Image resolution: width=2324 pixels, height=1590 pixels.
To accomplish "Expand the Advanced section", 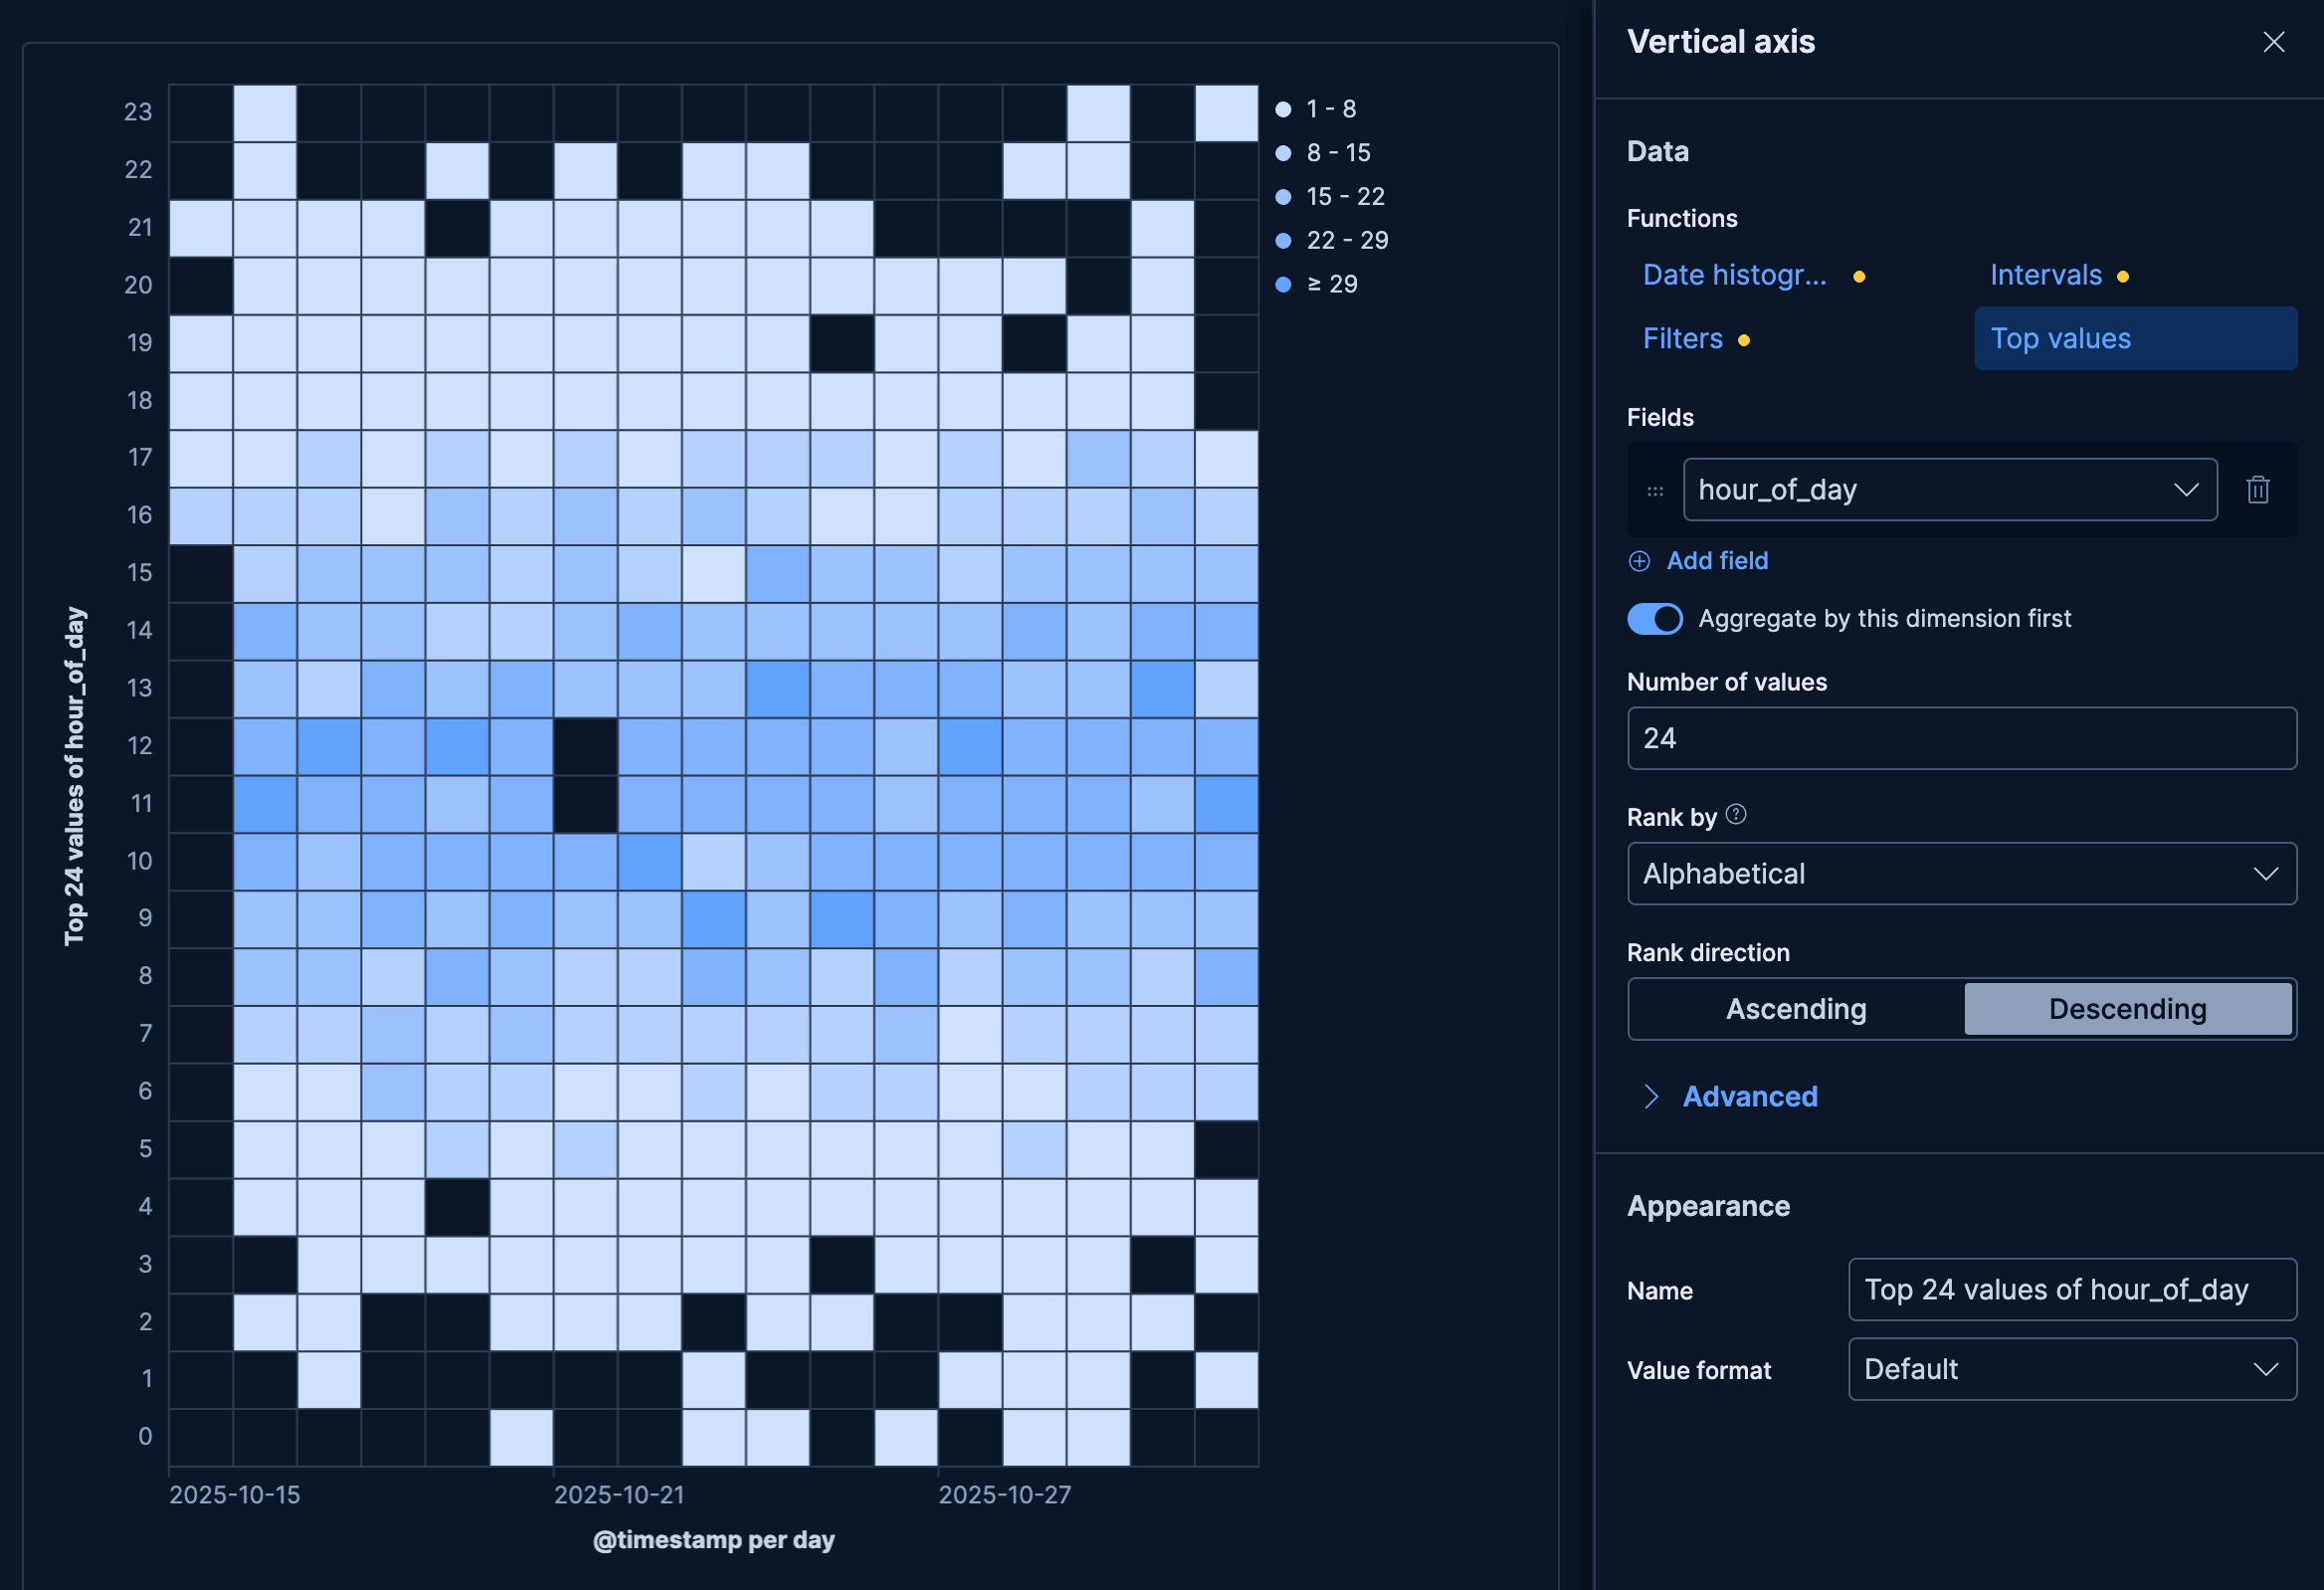I will click(1750, 1096).
